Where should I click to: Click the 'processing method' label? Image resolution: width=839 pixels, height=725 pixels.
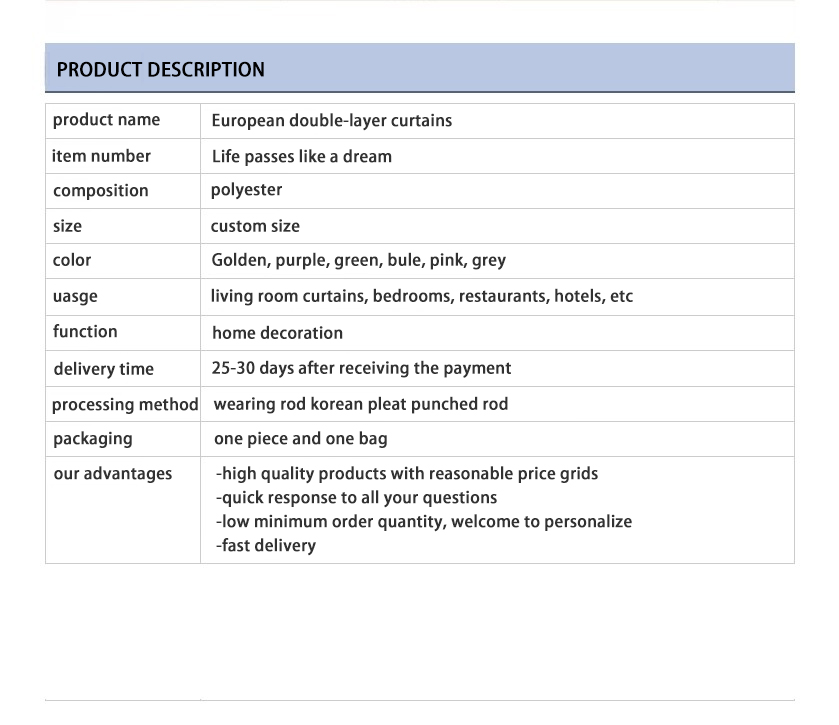[x=125, y=405]
